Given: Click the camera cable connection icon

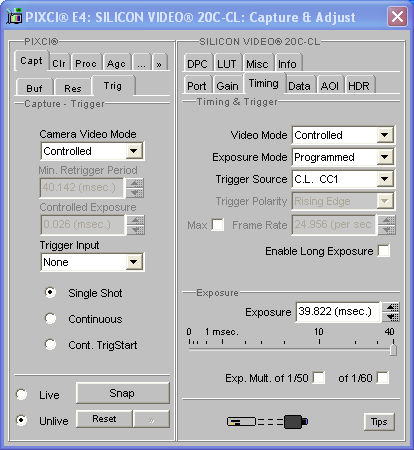Looking at the screenshot, I should click(267, 422).
